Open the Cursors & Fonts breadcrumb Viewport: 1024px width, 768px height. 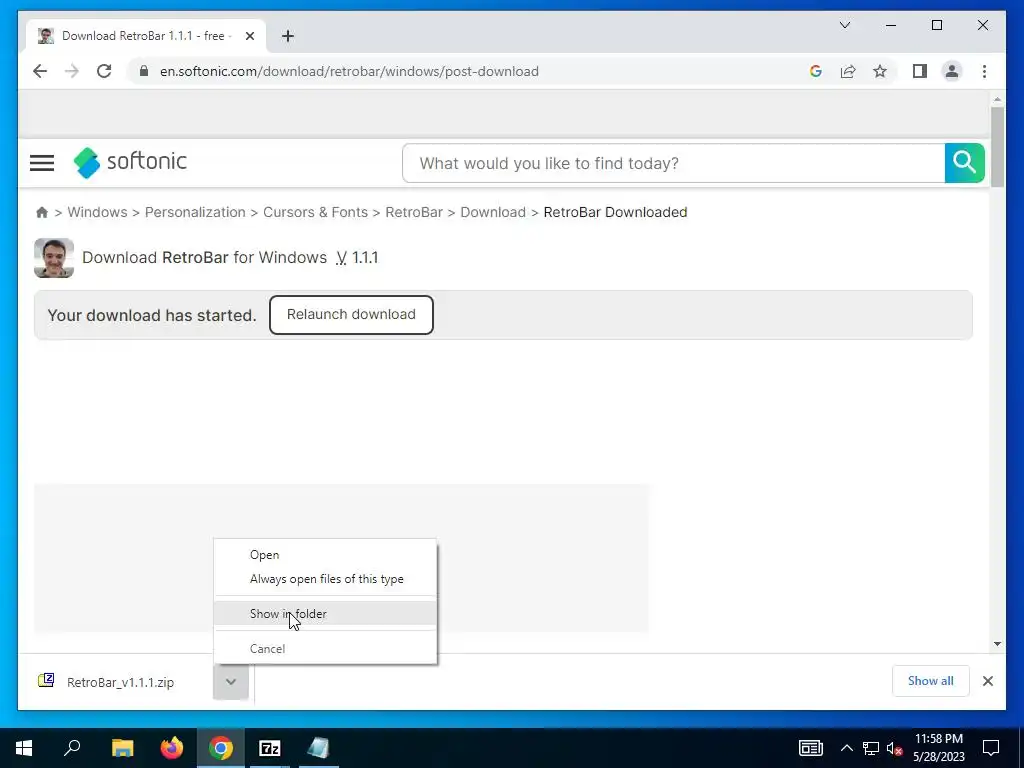(315, 212)
